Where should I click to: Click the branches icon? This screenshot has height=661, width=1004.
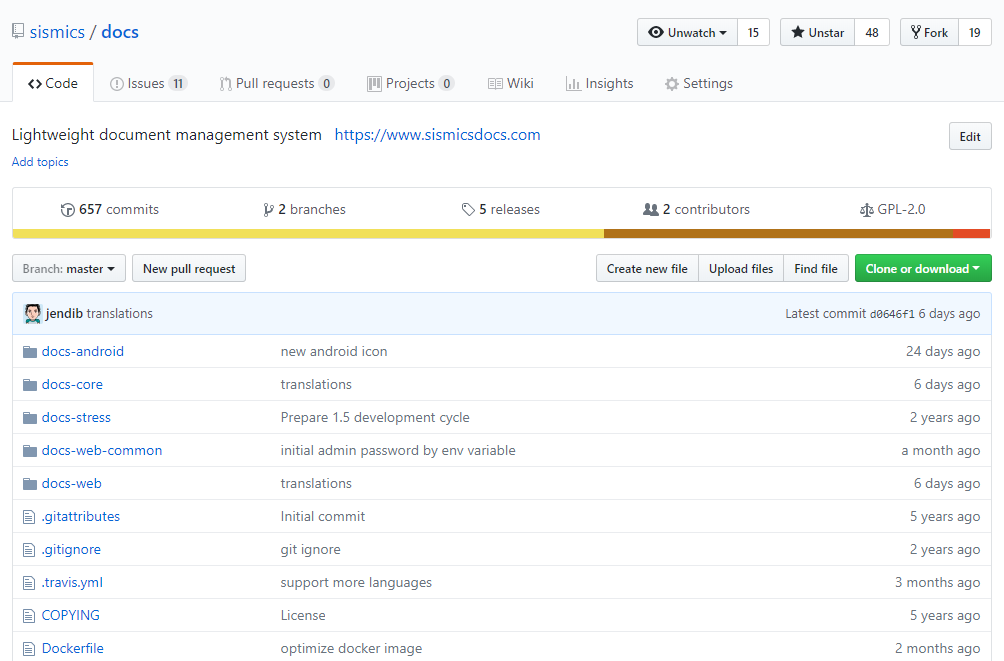[268, 210]
